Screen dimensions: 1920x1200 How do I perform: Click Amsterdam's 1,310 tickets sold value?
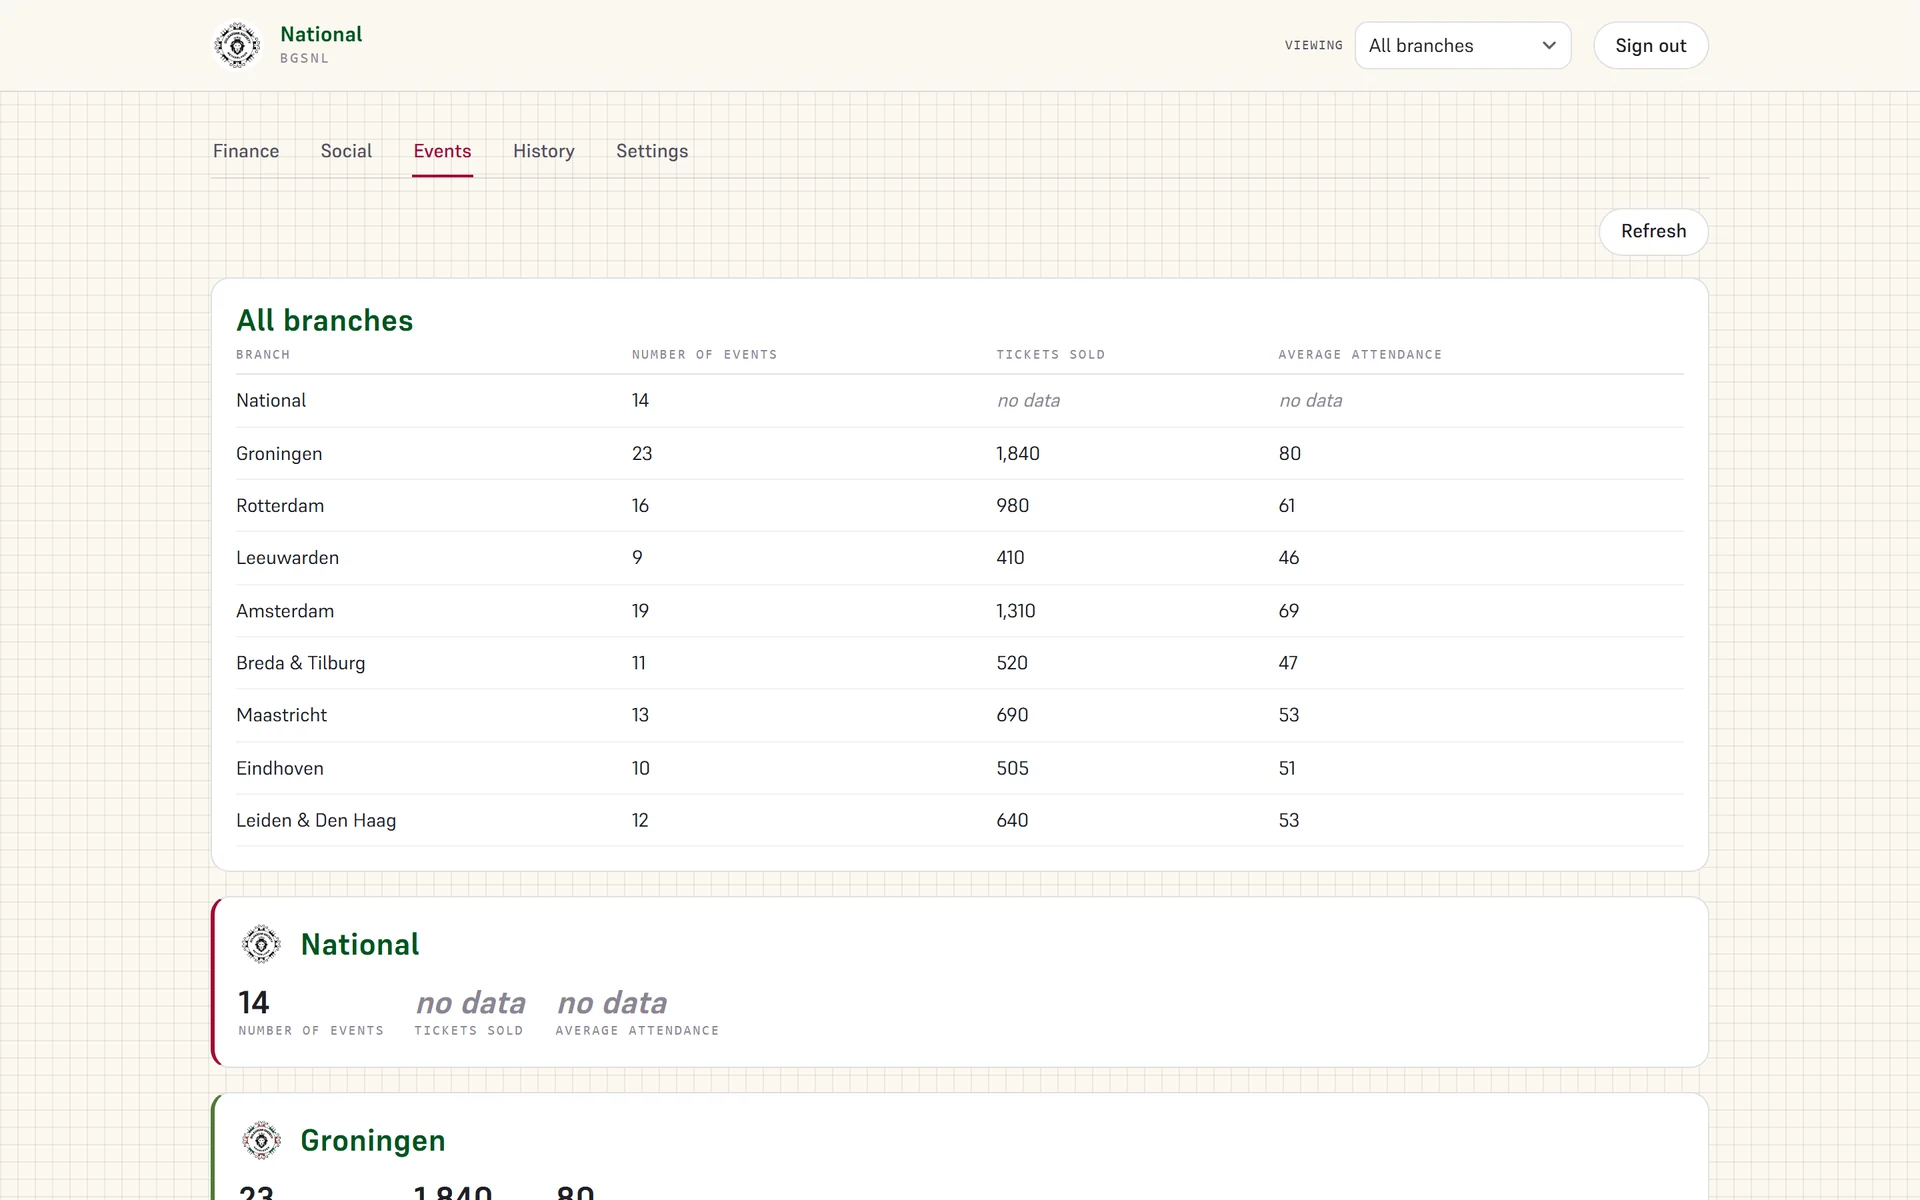tap(1016, 611)
